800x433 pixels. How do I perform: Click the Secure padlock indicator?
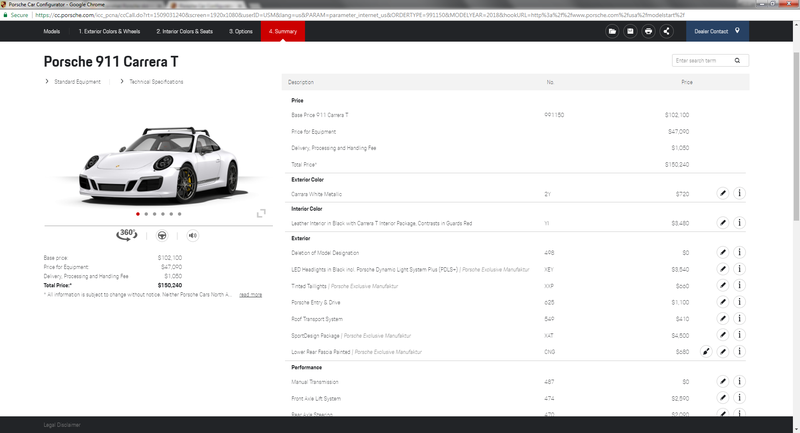(x=15, y=15)
